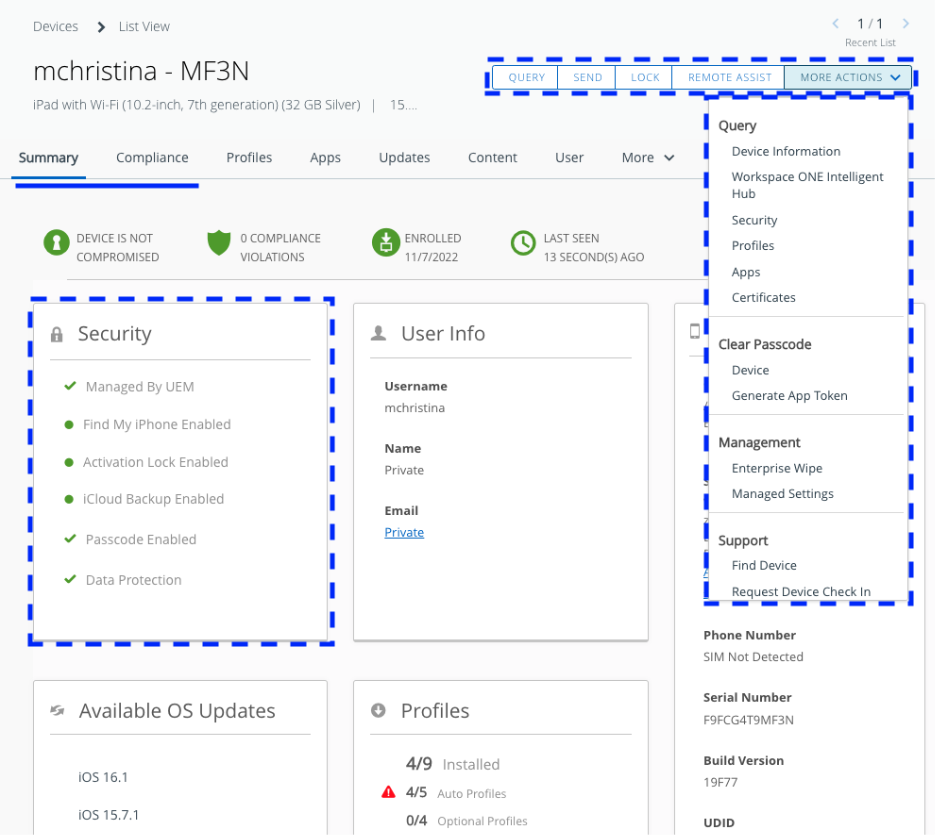This screenshot has width=936, height=835.
Task: Choose Enterprise Wipe under Management
Action: coord(777,469)
